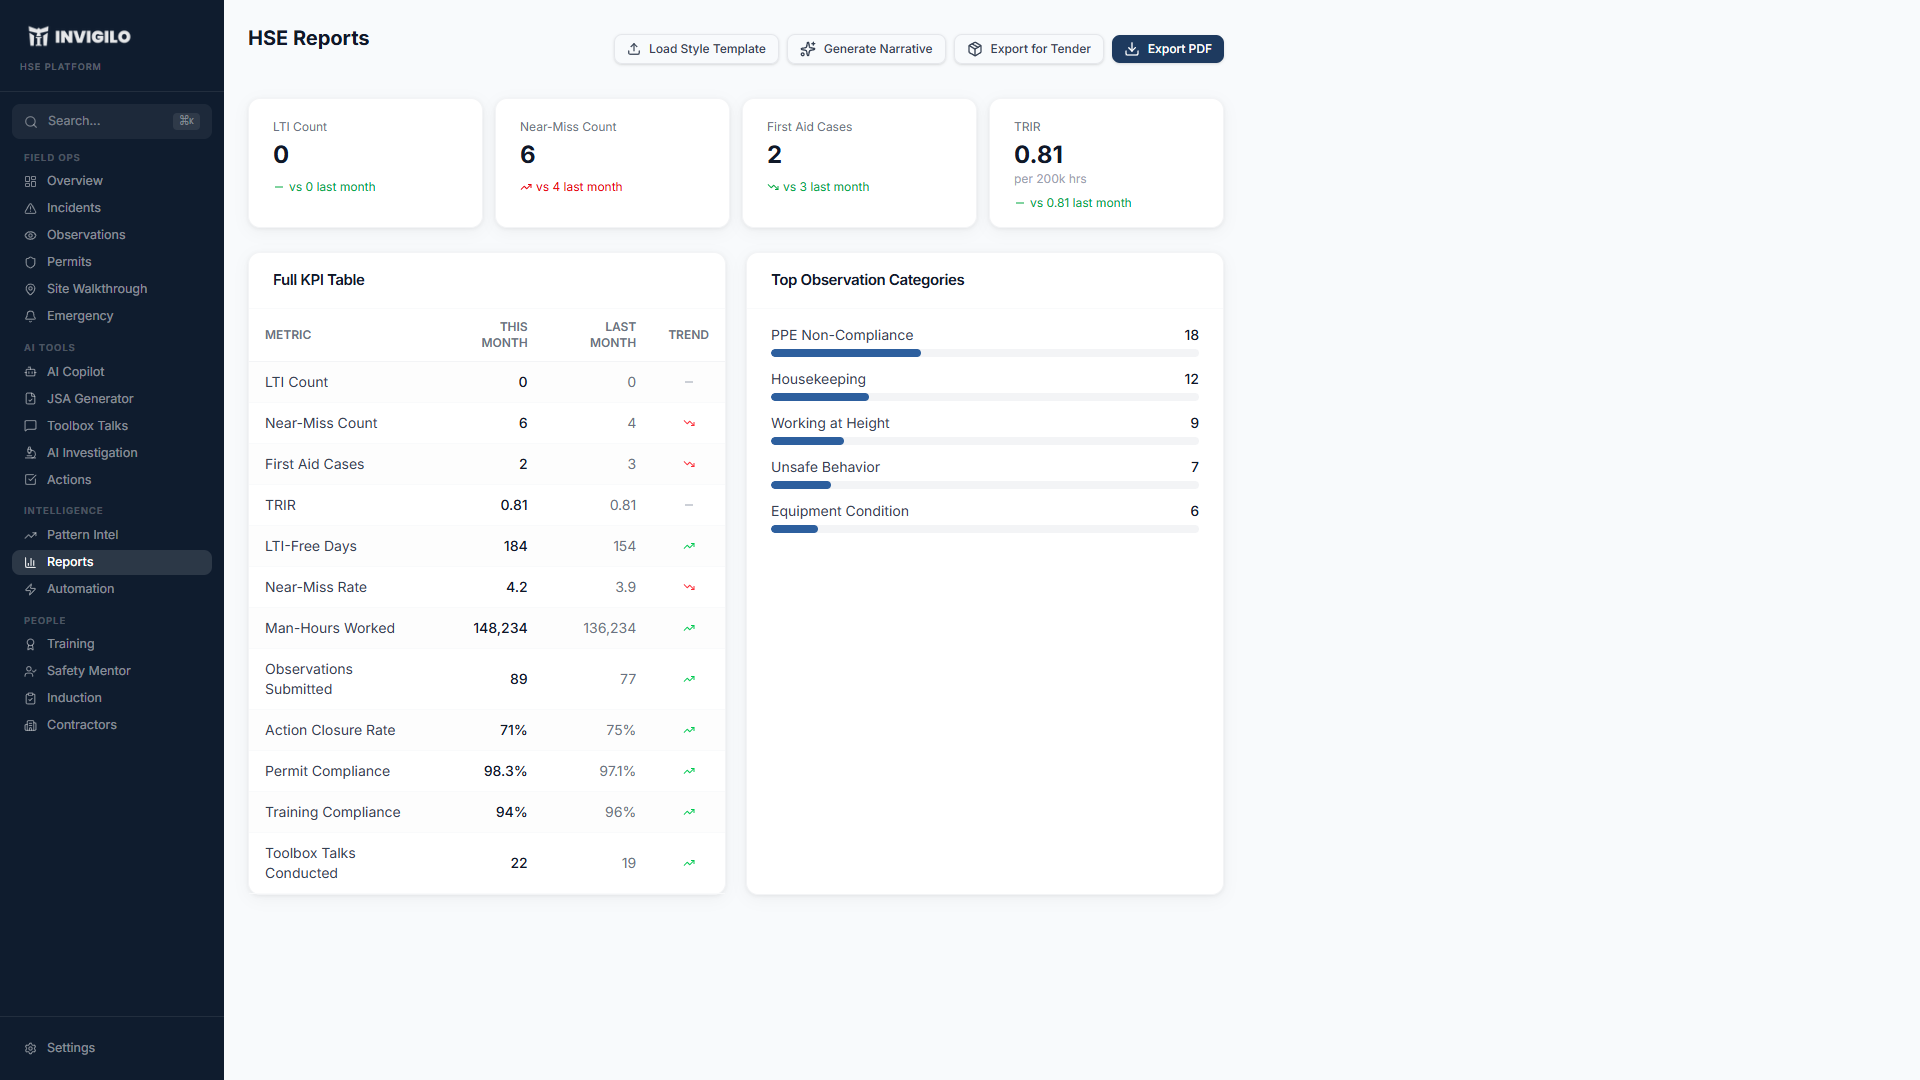The height and width of the screenshot is (1080, 1920).
Task: Click the Incidents warning triangle icon
Action: click(x=30, y=208)
